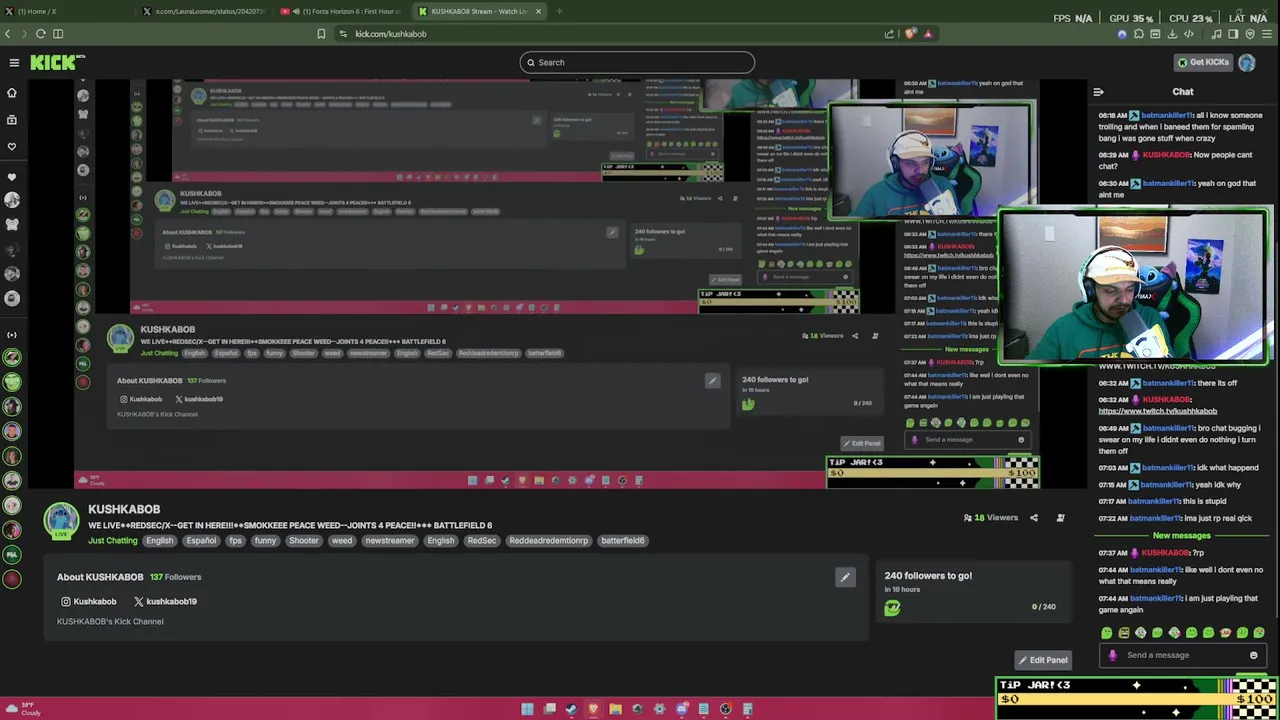Screen dimensions: 1280x720
Task: Open the browser main menu icon
Action: [1267, 34]
